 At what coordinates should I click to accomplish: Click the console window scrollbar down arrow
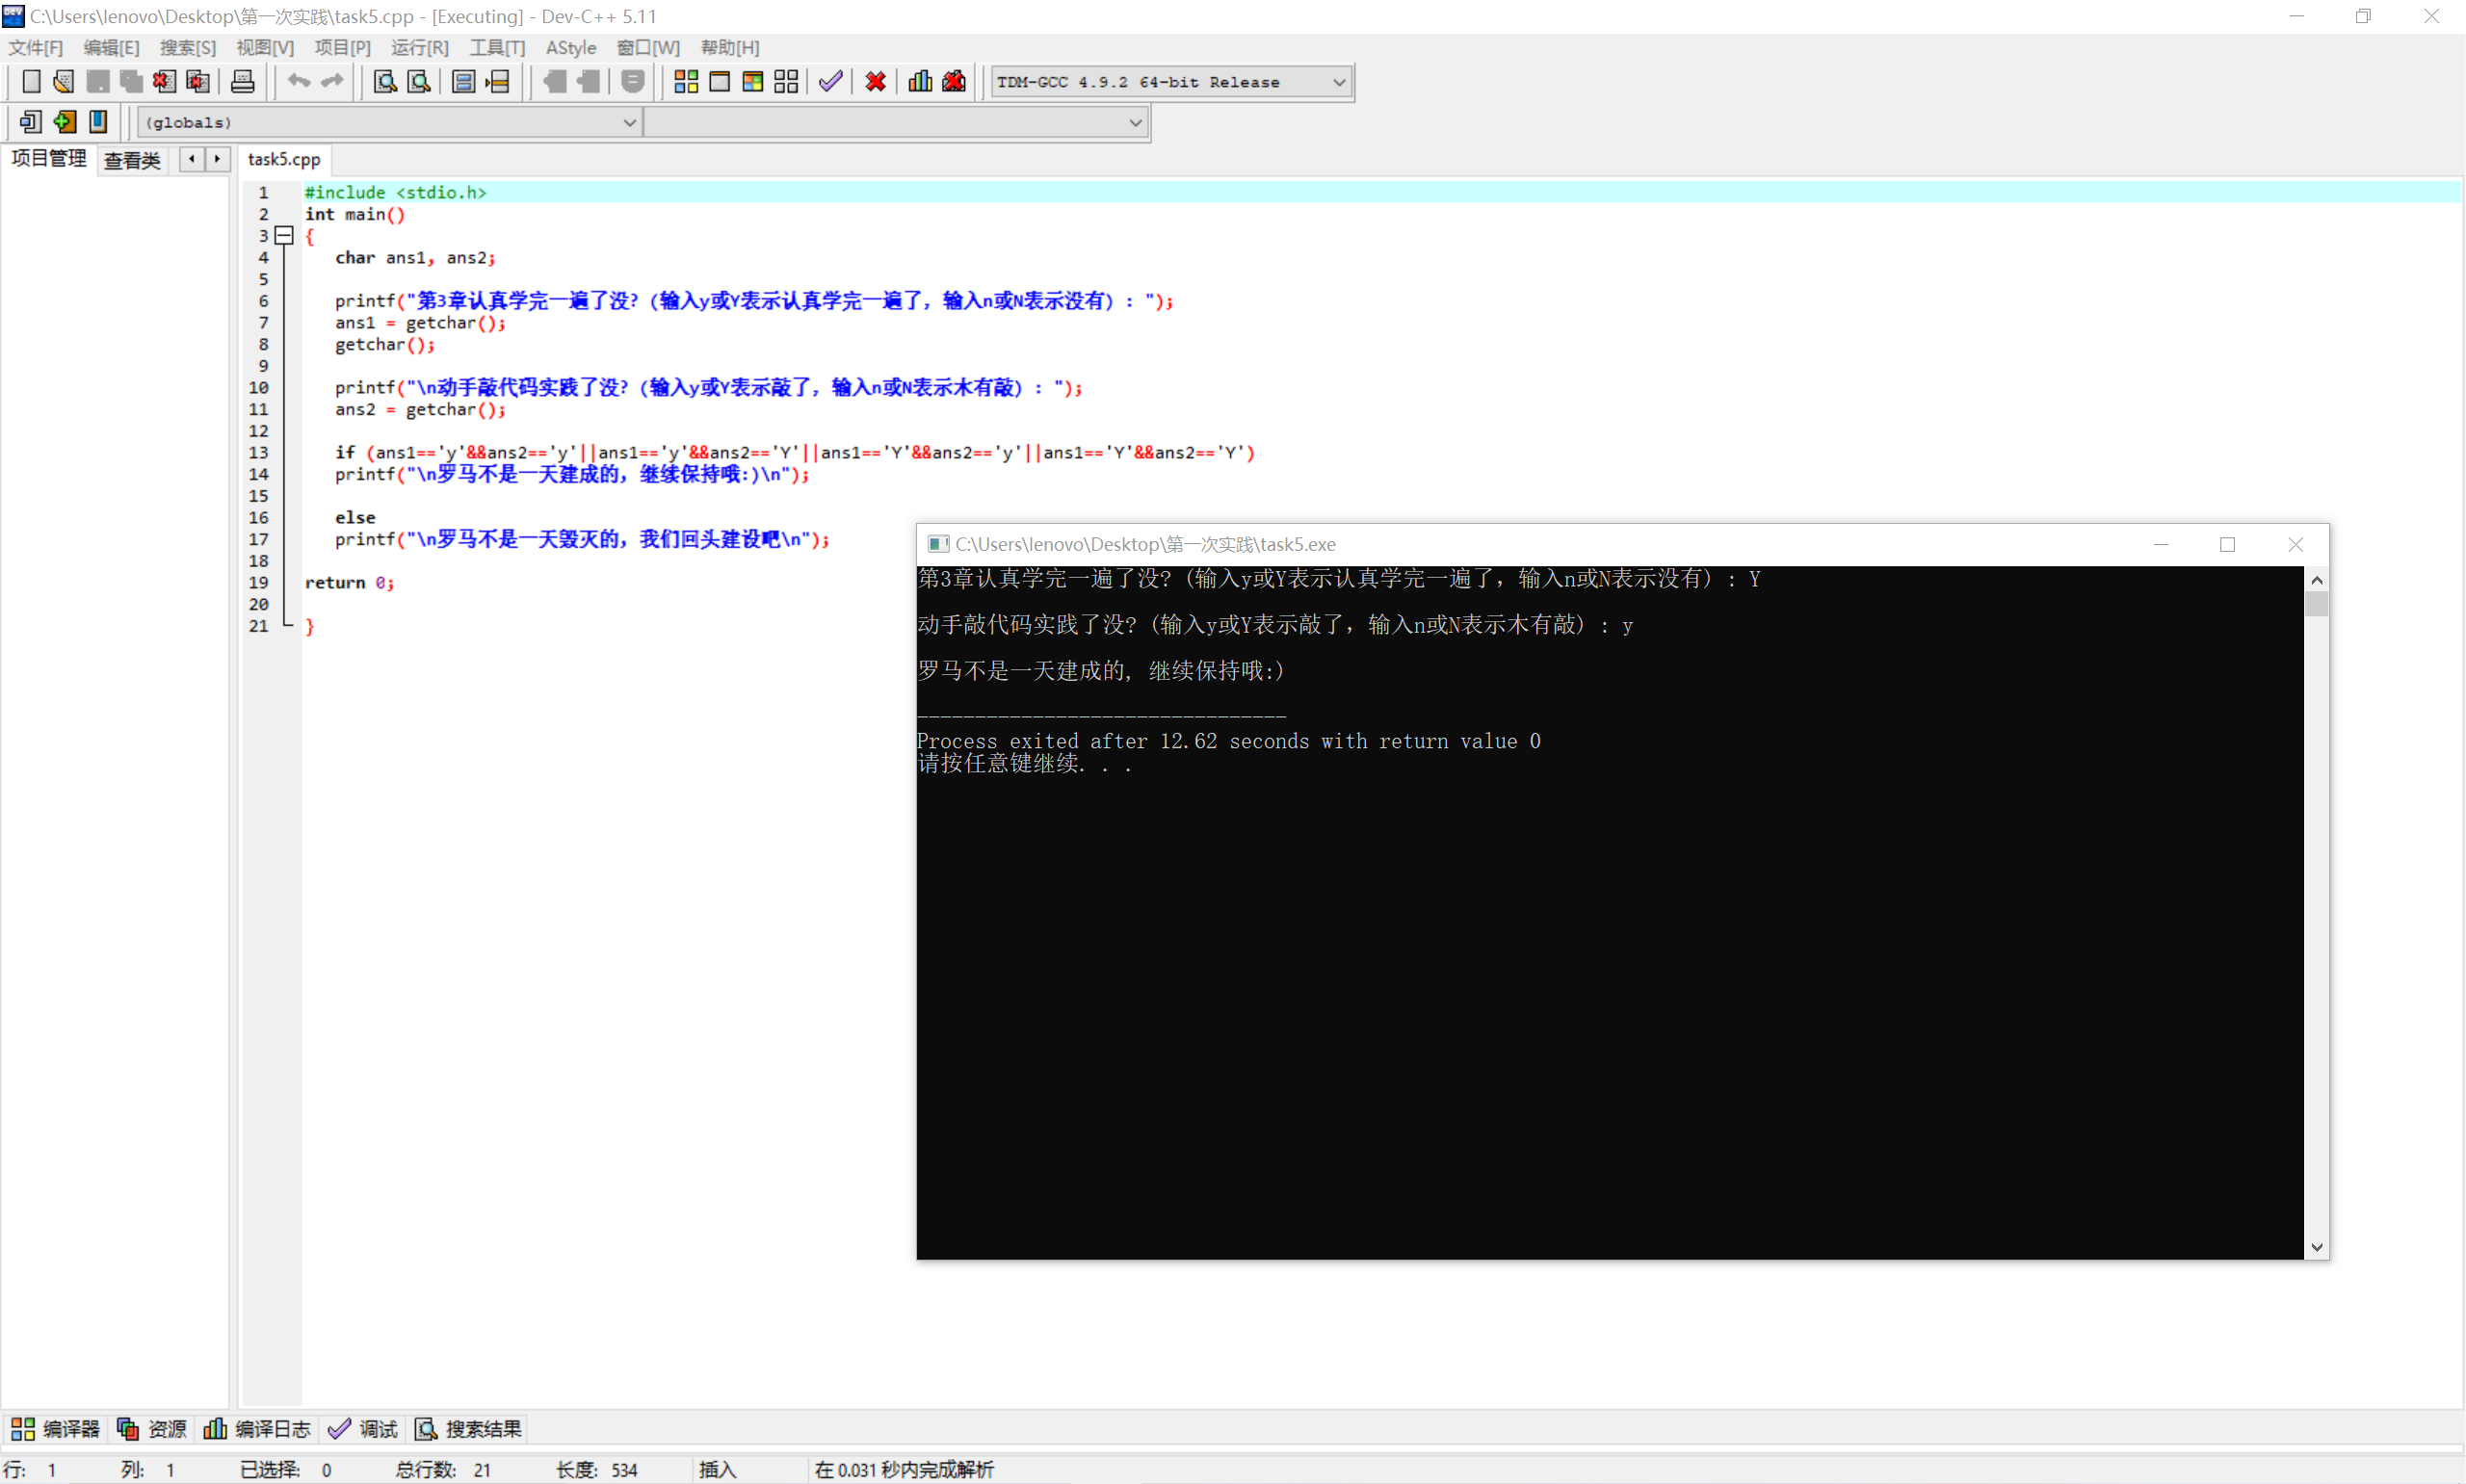2317,1247
